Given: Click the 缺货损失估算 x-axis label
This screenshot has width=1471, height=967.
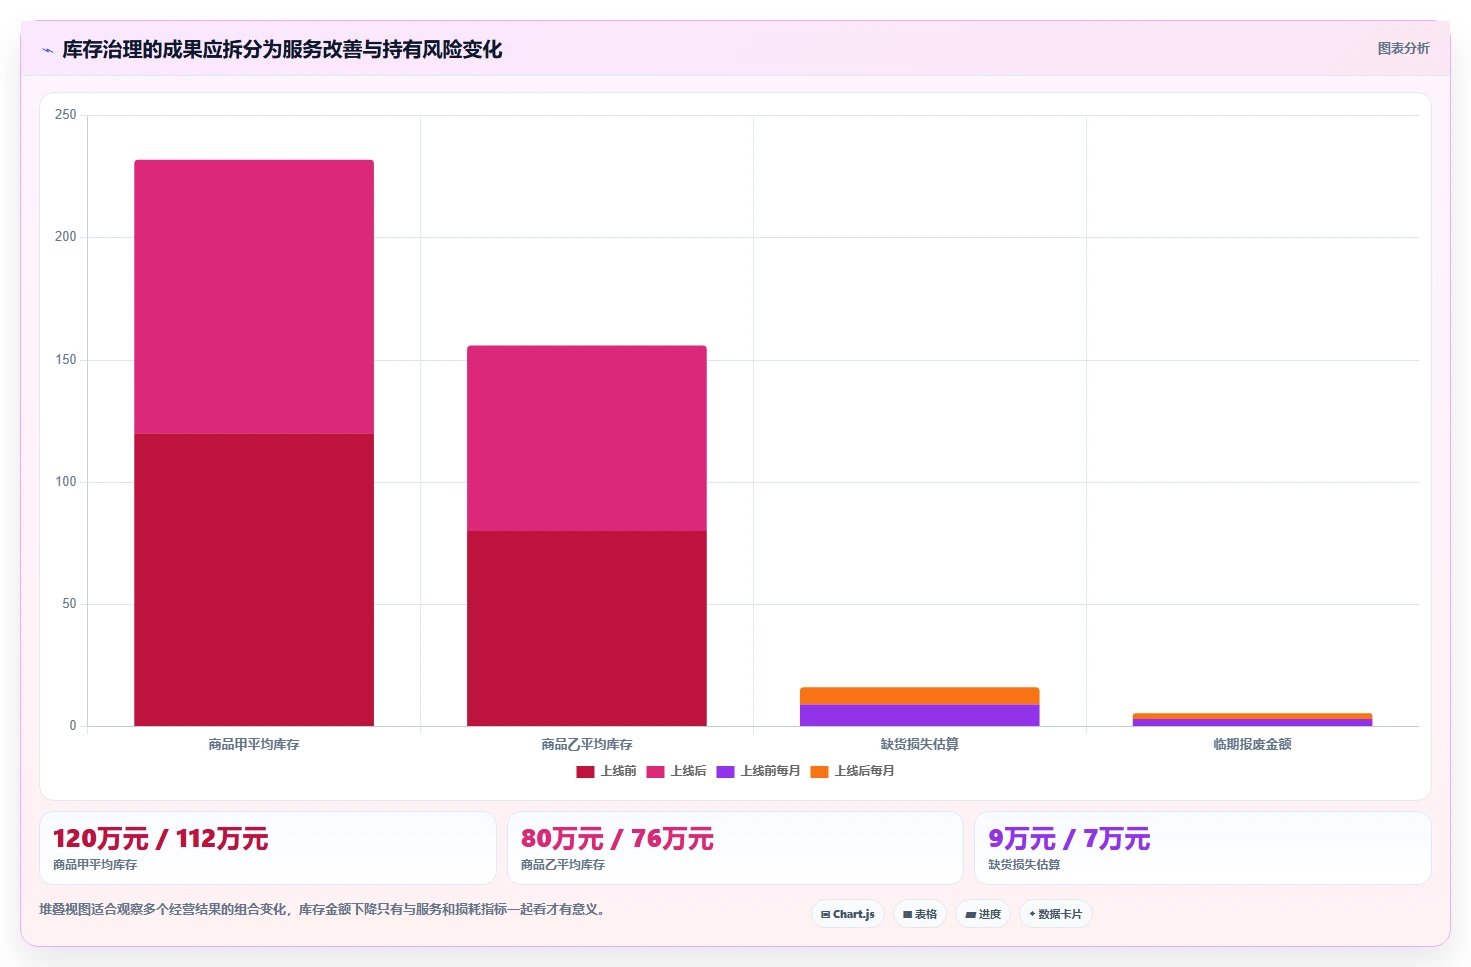Looking at the screenshot, I should (x=920, y=744).
